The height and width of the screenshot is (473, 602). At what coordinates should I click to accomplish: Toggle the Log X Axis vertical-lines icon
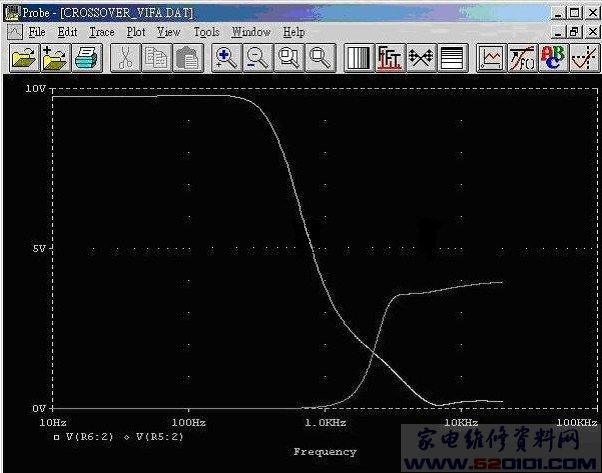pyautogui.click(x=359, y=58)
